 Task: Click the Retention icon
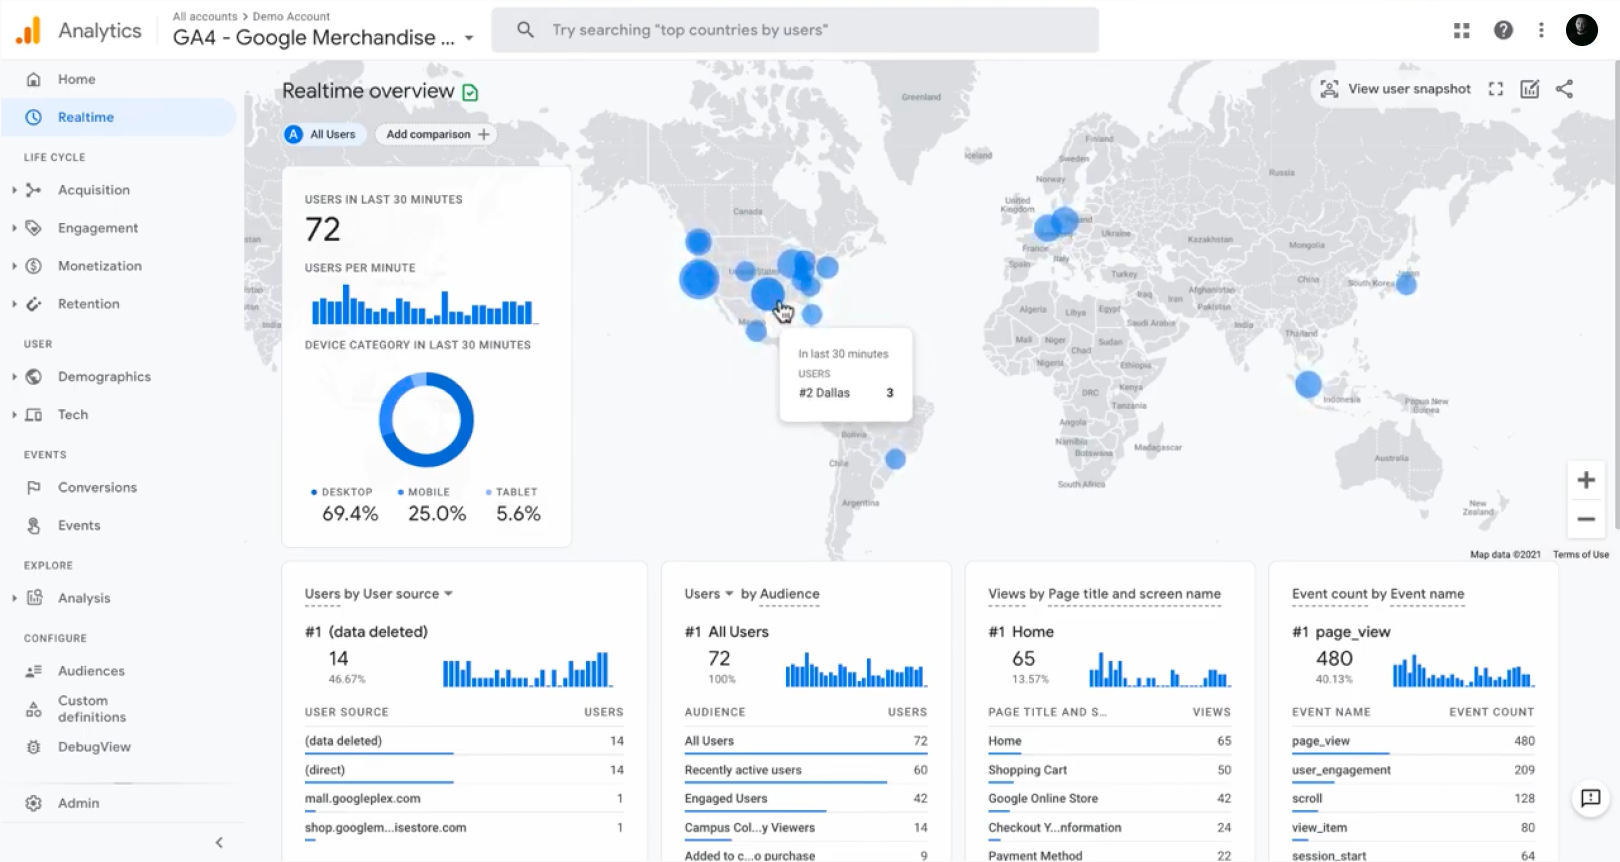click(33, 304)
